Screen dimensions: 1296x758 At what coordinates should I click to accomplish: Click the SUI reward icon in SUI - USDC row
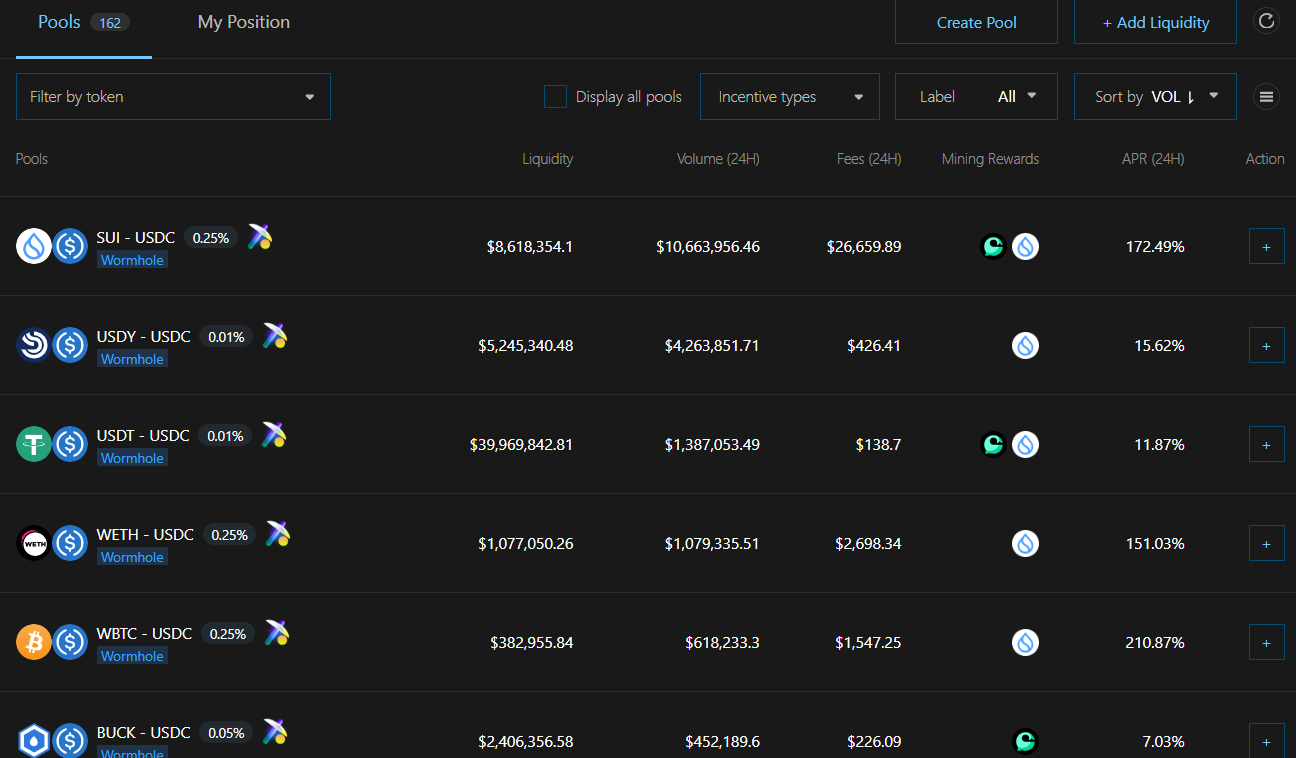pos(1025,246)
